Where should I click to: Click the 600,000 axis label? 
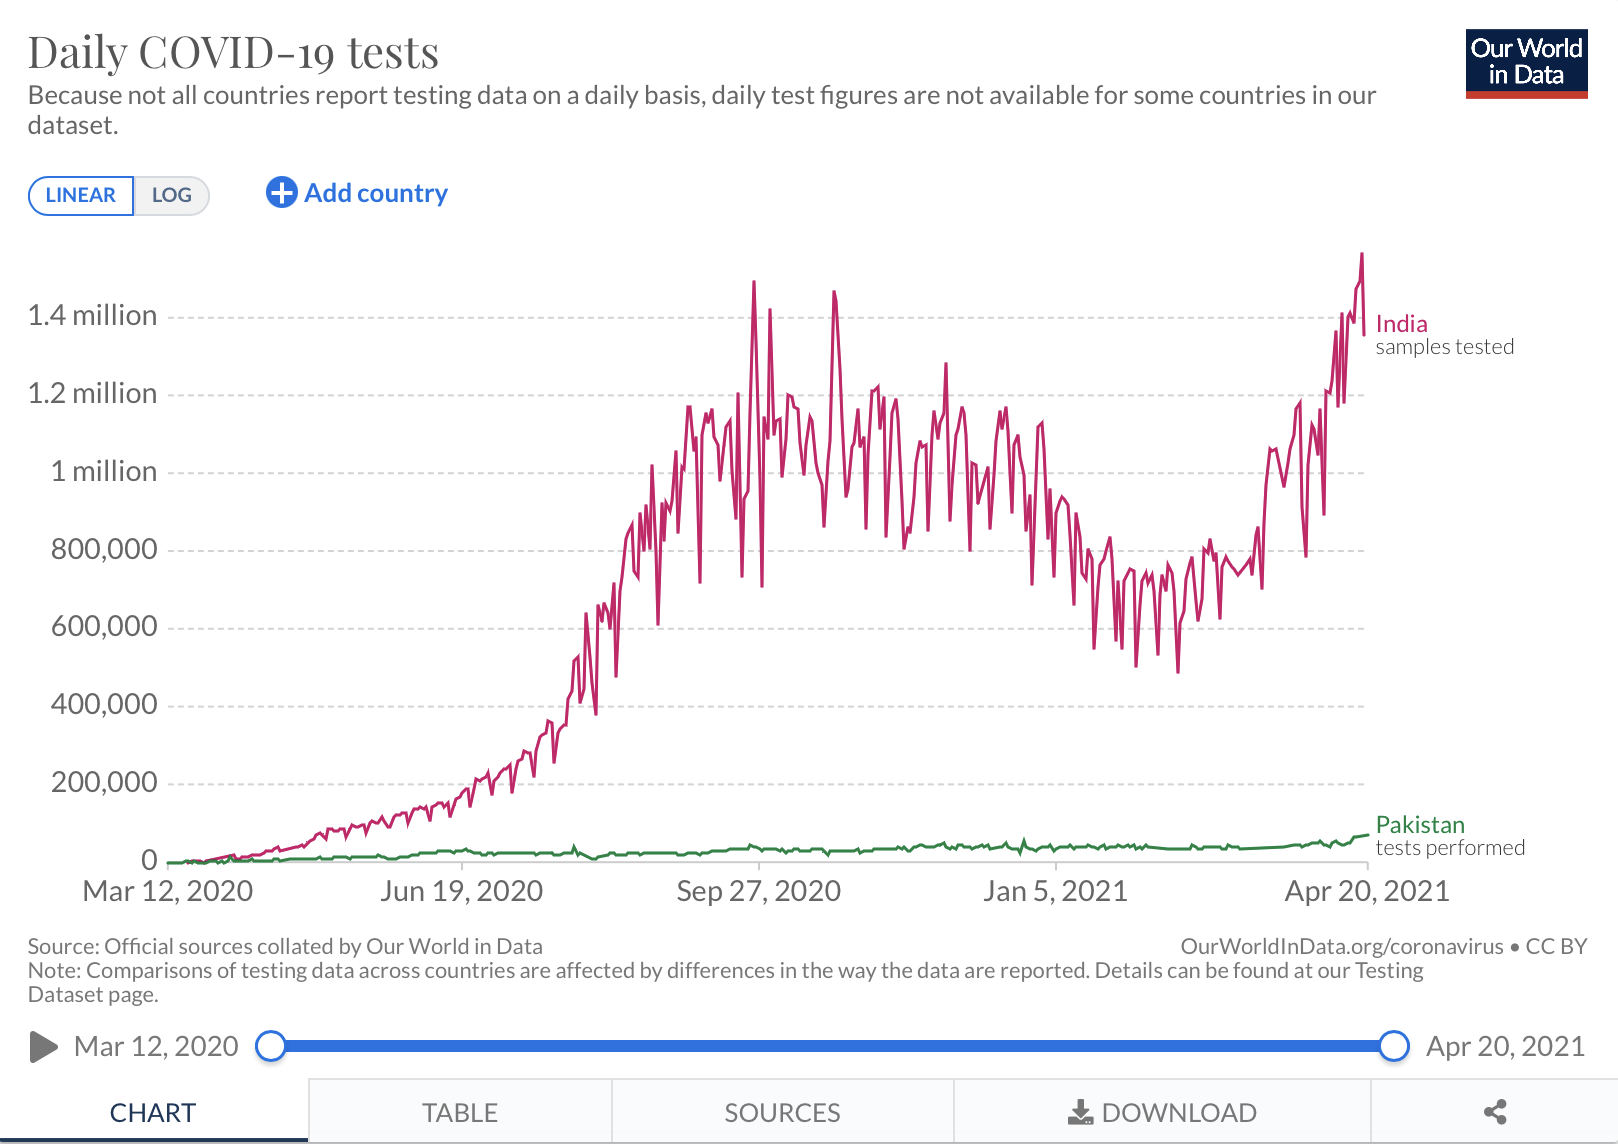(x=104, y=627)
